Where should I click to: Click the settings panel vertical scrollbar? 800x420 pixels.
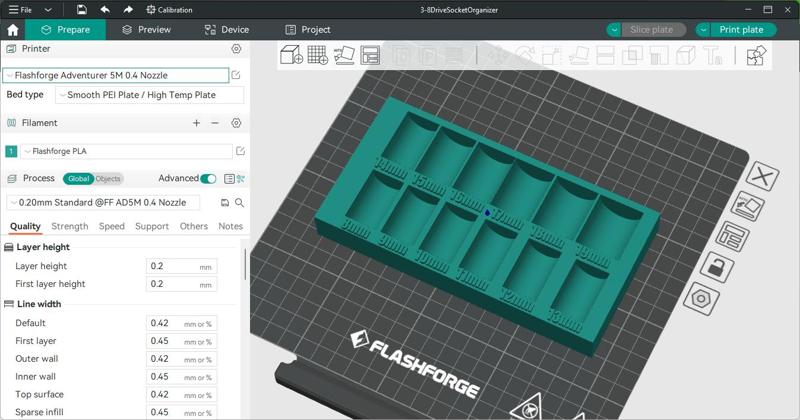[245, 264]
